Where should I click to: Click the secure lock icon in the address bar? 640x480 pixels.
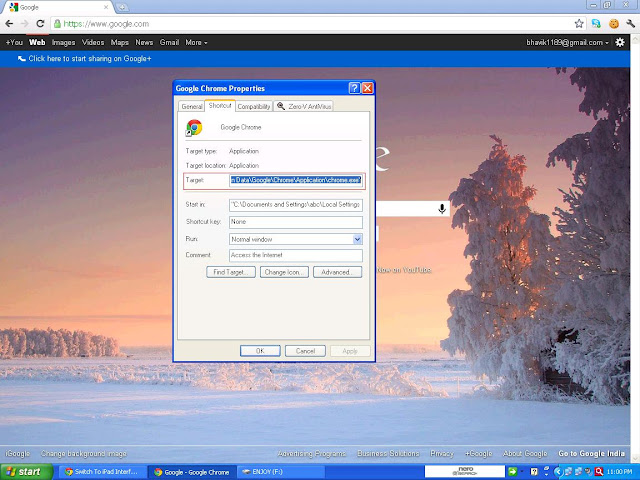point(58,24)
